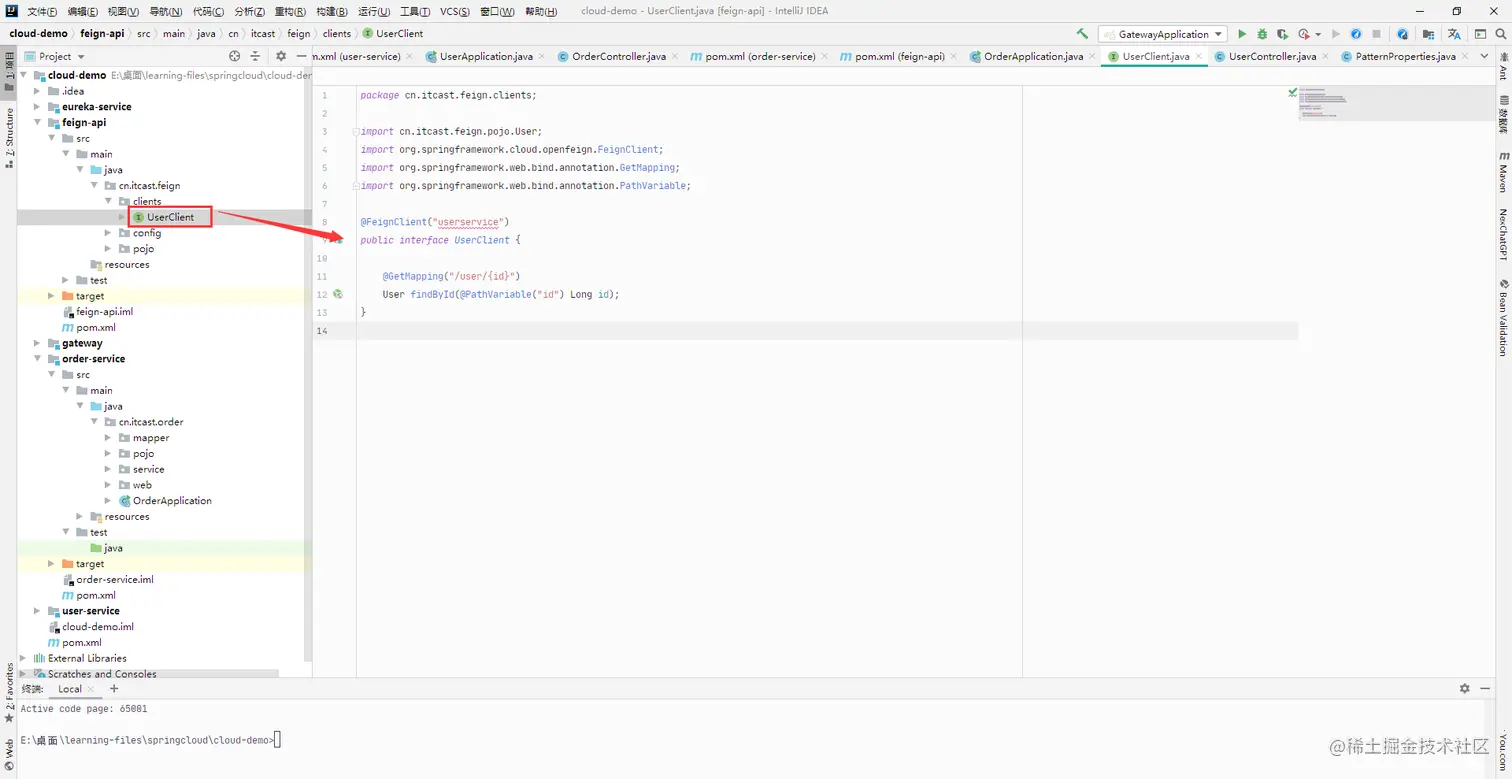This screenshot has width=1512, height=779.
Task: Open the 文件(F) menu
Action: point(42,12)
